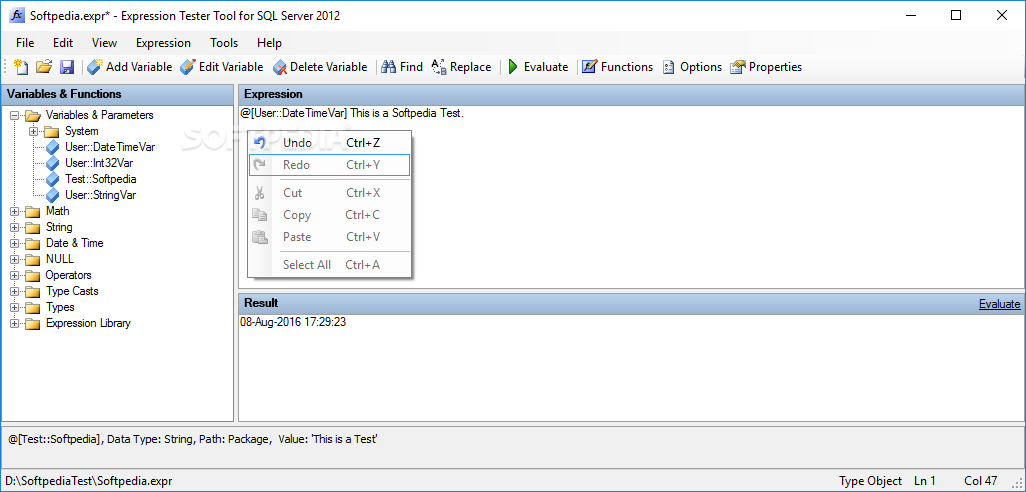Choose Copy in the context menu
Screen dimensions: 1026x492
(329, 215)
